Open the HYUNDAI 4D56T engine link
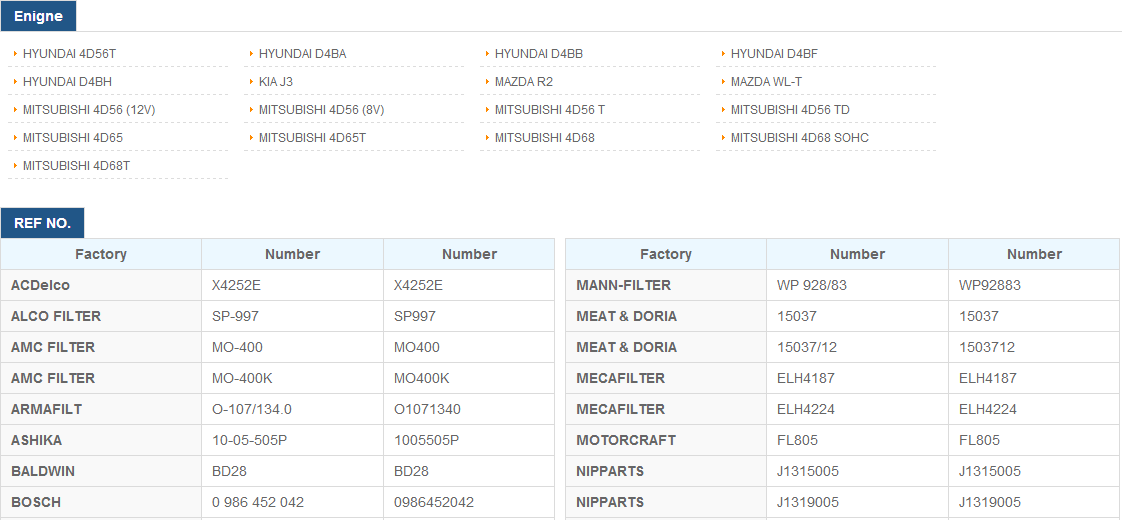 [69, 54]
